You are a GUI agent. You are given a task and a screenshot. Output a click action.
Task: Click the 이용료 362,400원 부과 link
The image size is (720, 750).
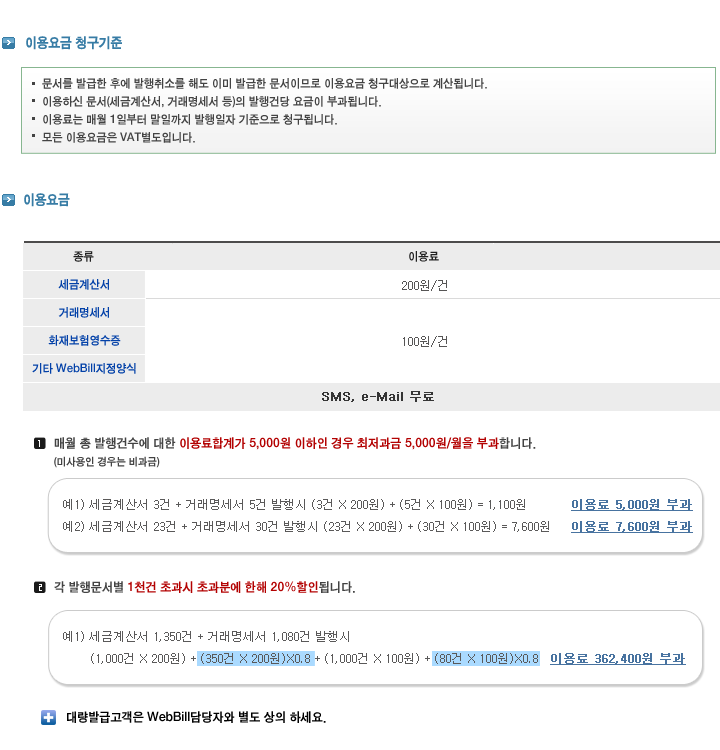pos(618,659)
